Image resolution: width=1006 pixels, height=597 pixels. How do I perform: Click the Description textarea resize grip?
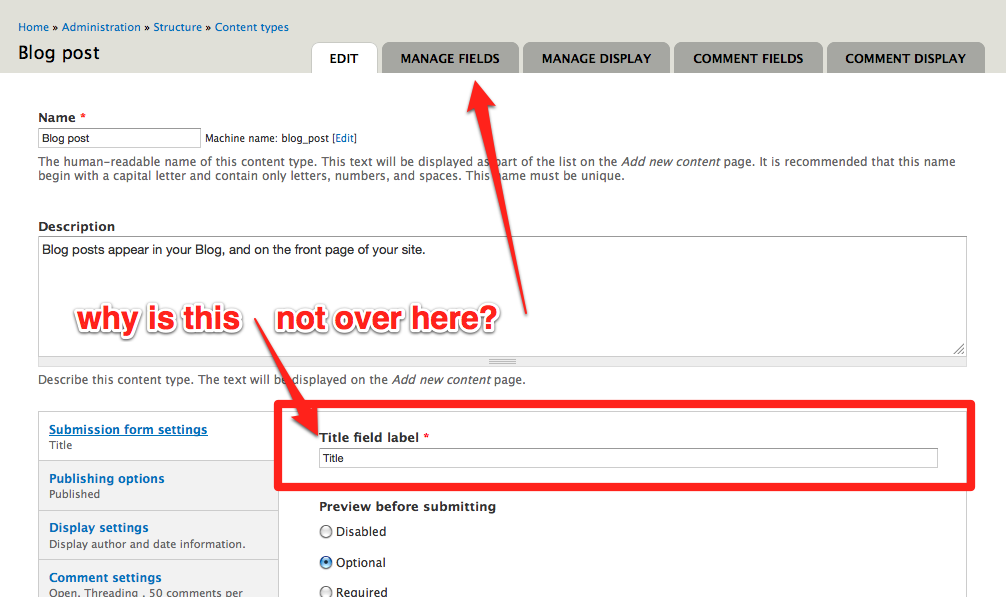(x=958, y=347)
